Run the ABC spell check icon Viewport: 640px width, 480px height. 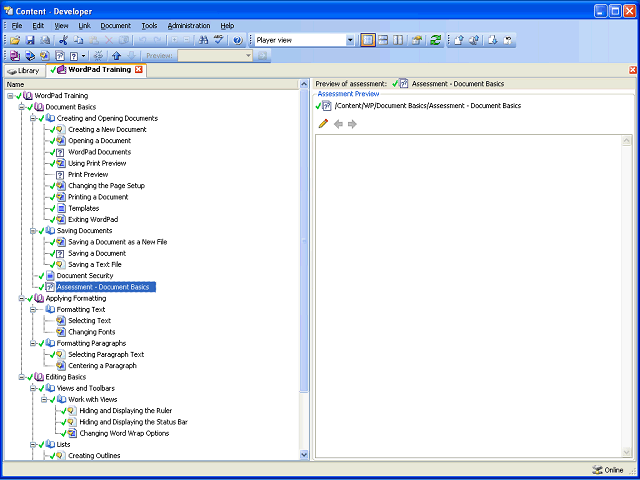219,40
